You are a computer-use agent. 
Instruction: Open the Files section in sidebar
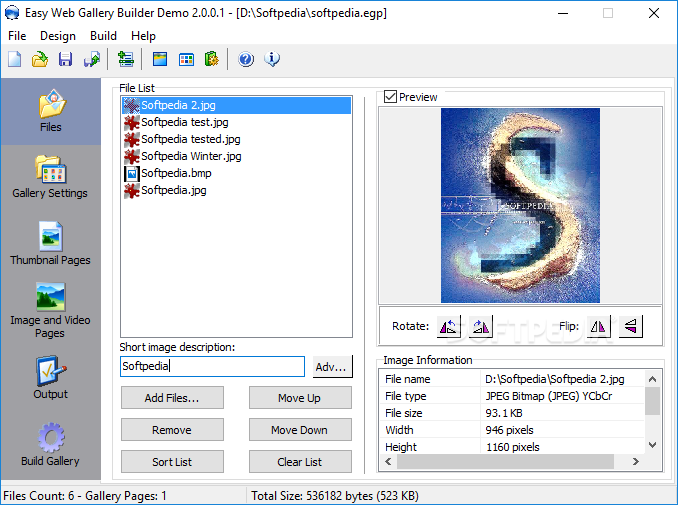[51, 111]
